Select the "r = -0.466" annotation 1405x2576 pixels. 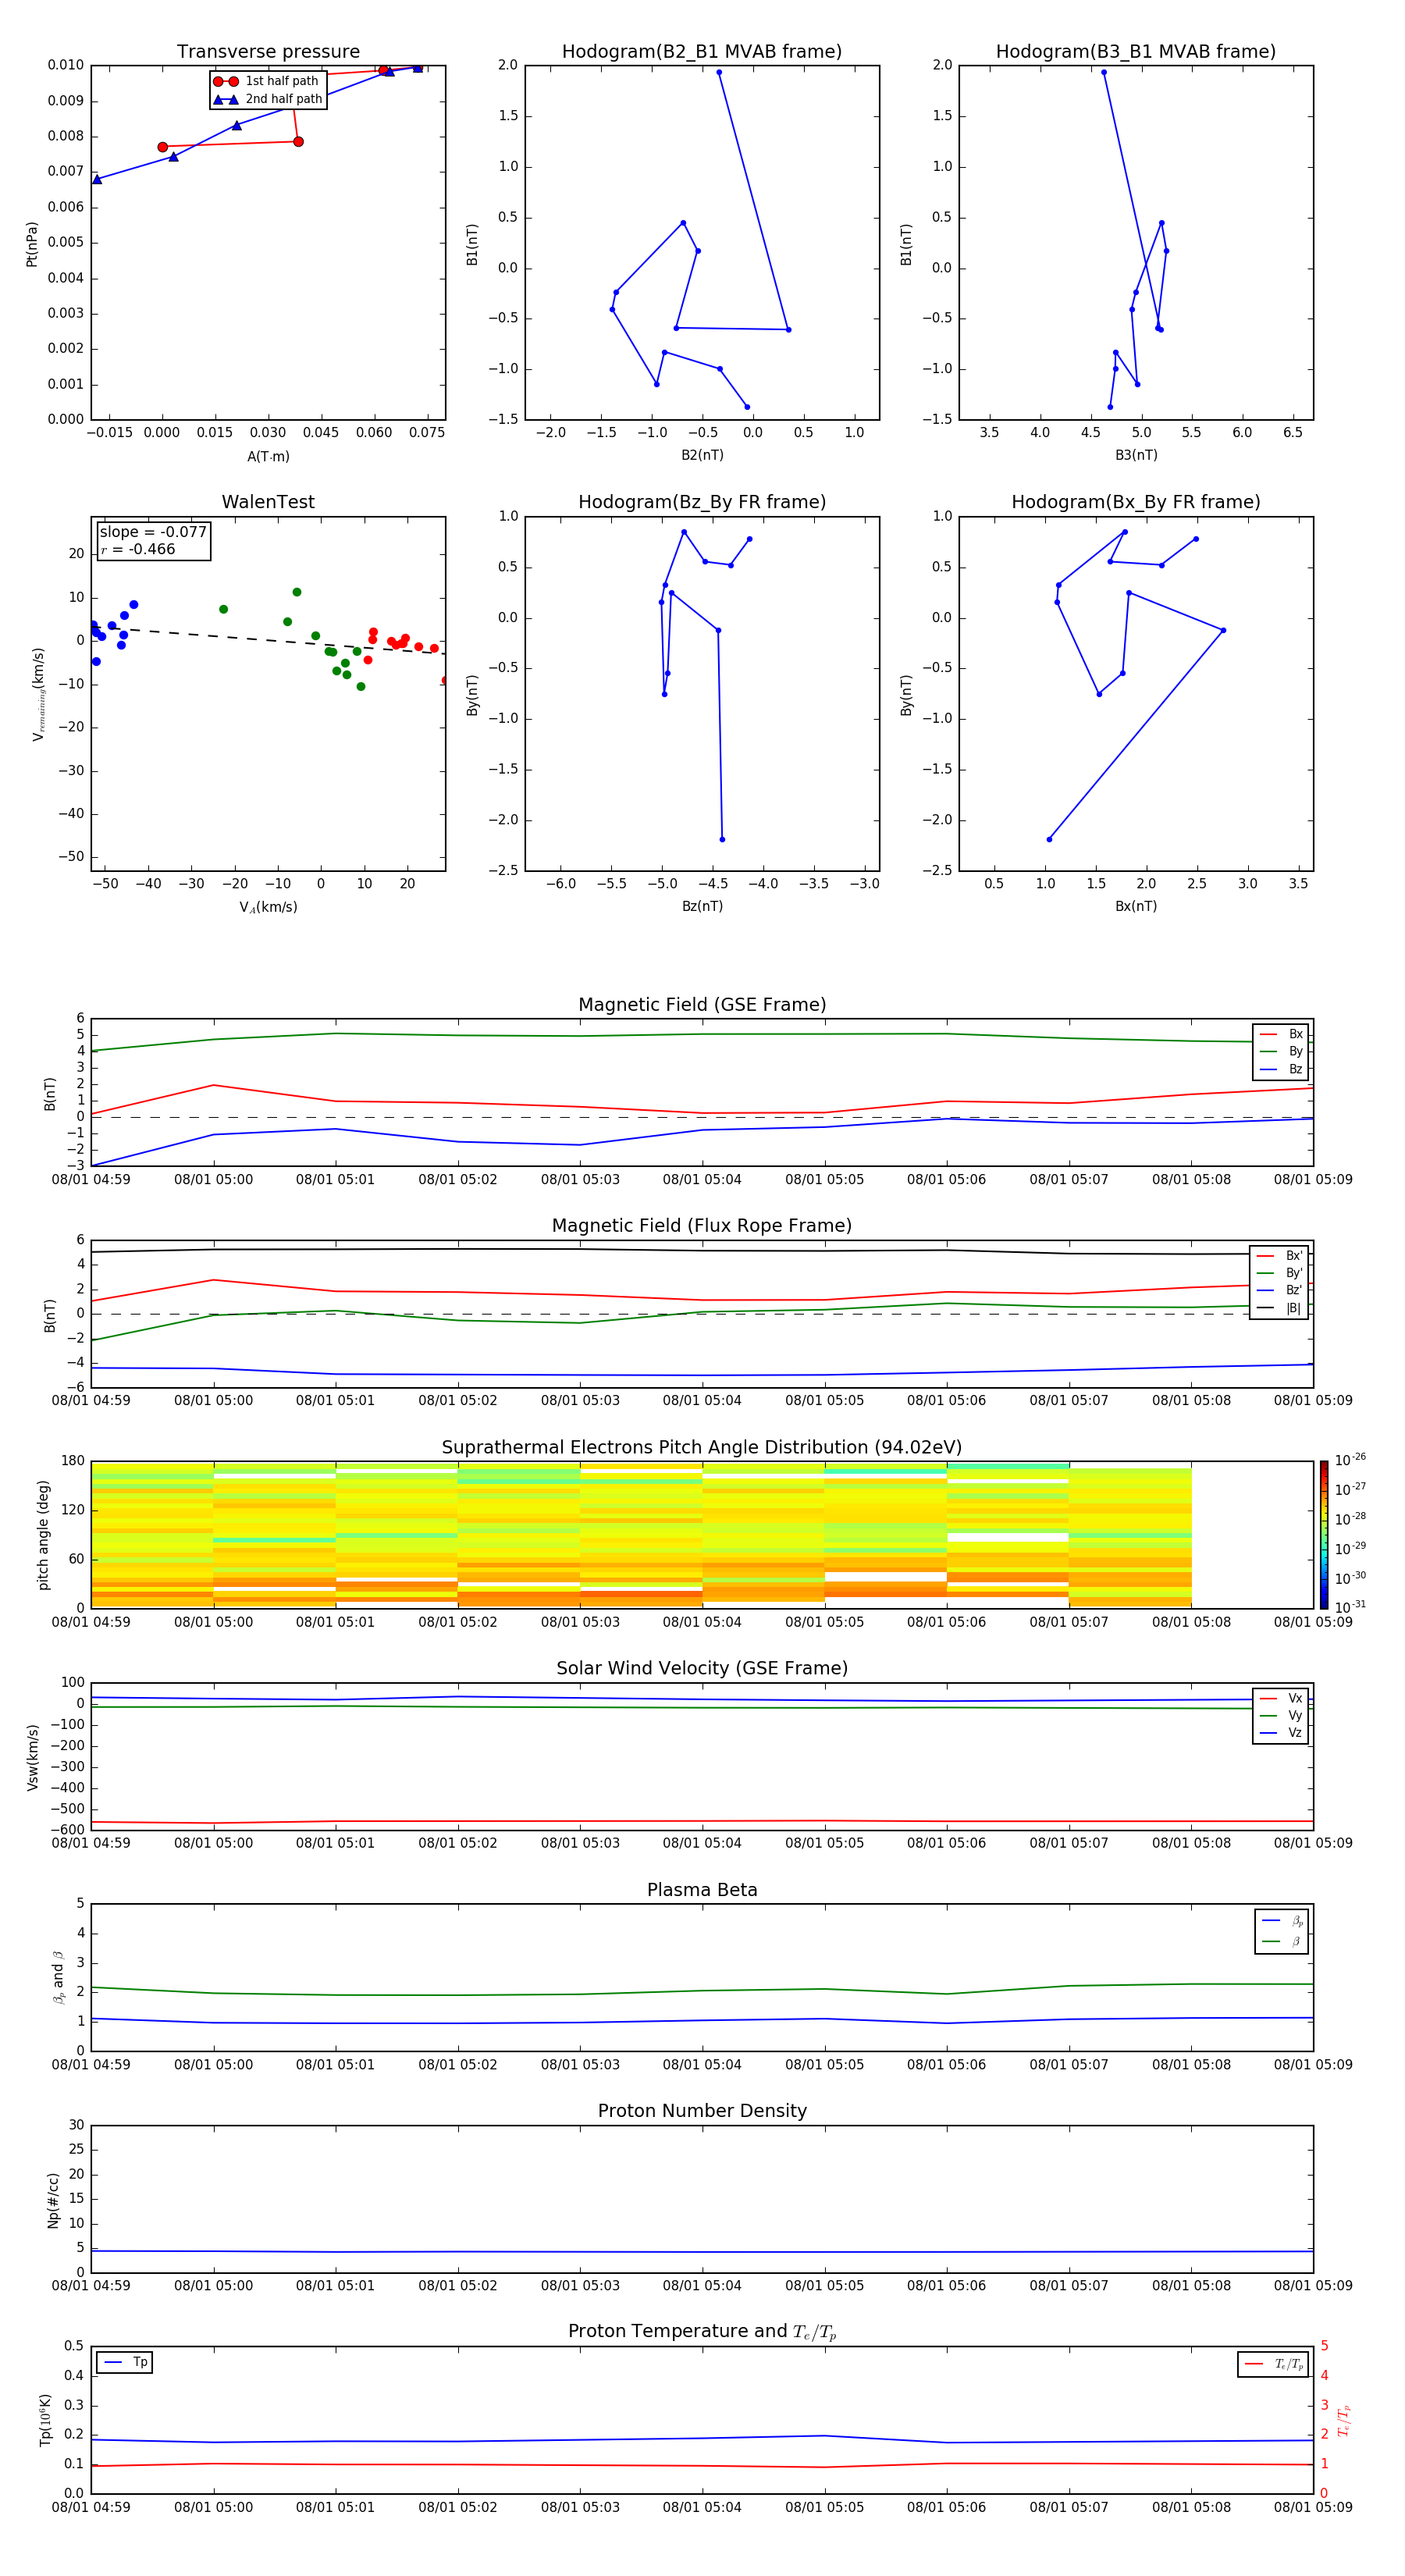(138, 549)
